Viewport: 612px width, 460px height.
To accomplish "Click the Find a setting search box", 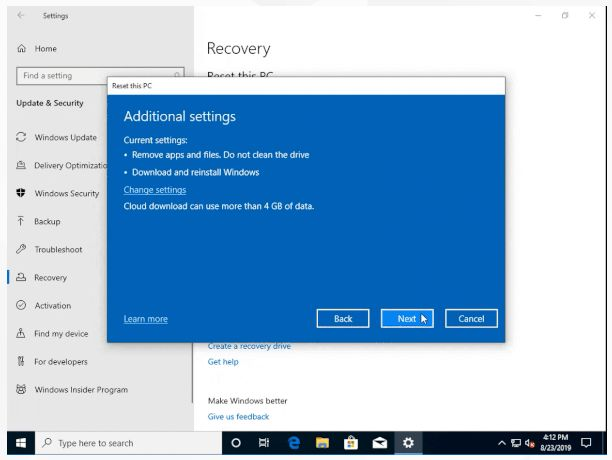I will [100, 76].
